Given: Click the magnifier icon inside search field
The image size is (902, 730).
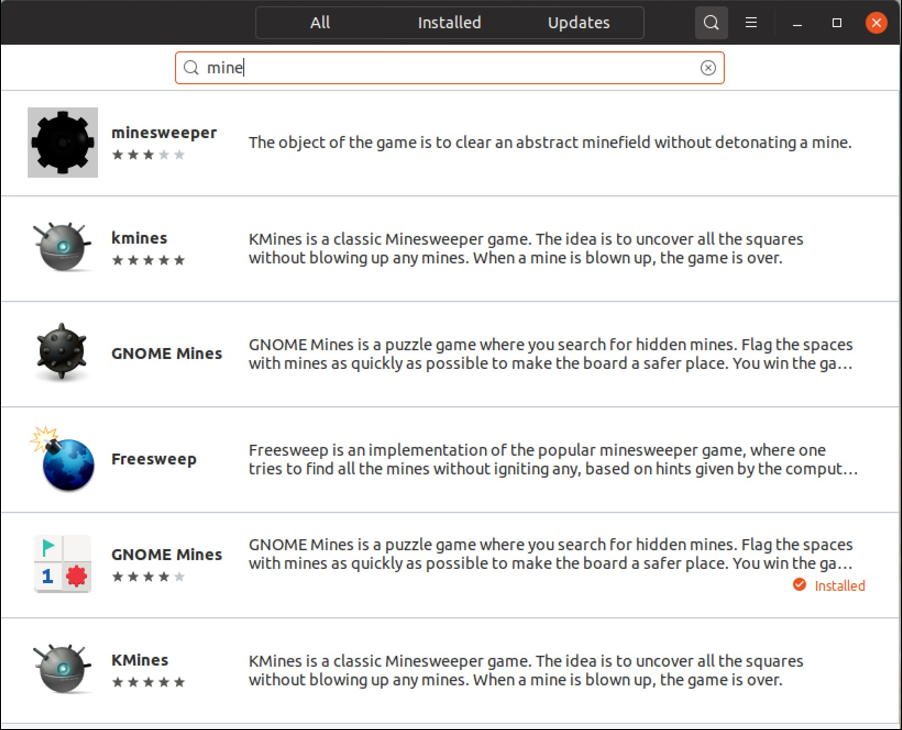Looking at the screenshot, I should point(191,68).
